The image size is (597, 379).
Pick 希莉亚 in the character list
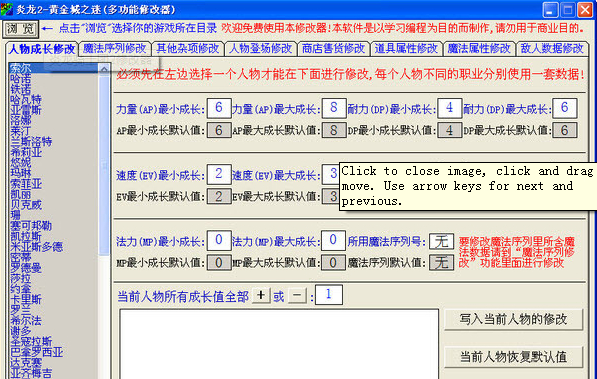26,152
